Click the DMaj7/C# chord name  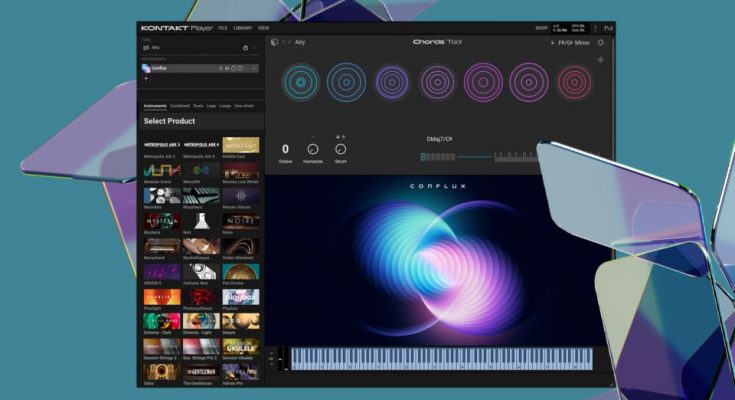click(439, 139)
